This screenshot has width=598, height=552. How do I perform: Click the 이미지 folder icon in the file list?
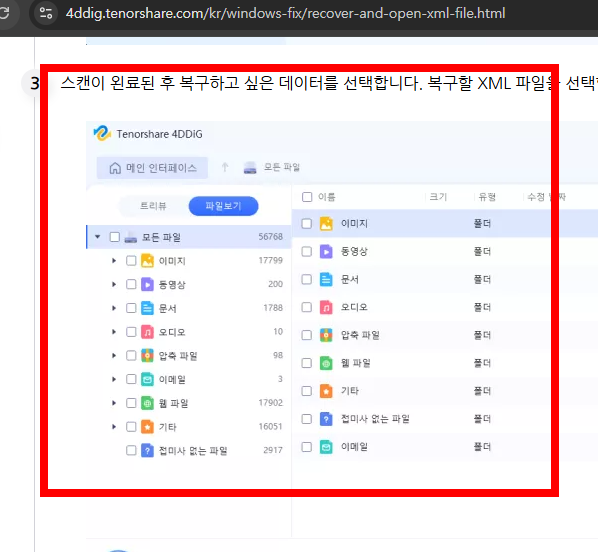[326, 224]
